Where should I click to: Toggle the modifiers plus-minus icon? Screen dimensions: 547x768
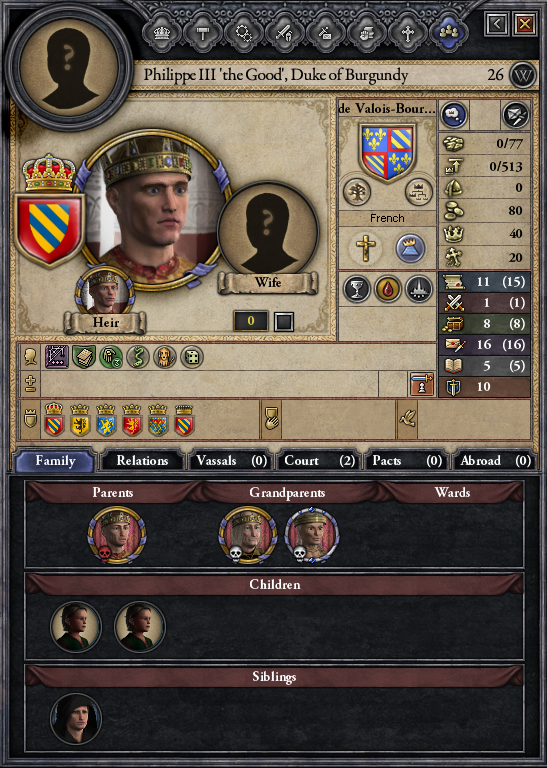click(30, 384)
